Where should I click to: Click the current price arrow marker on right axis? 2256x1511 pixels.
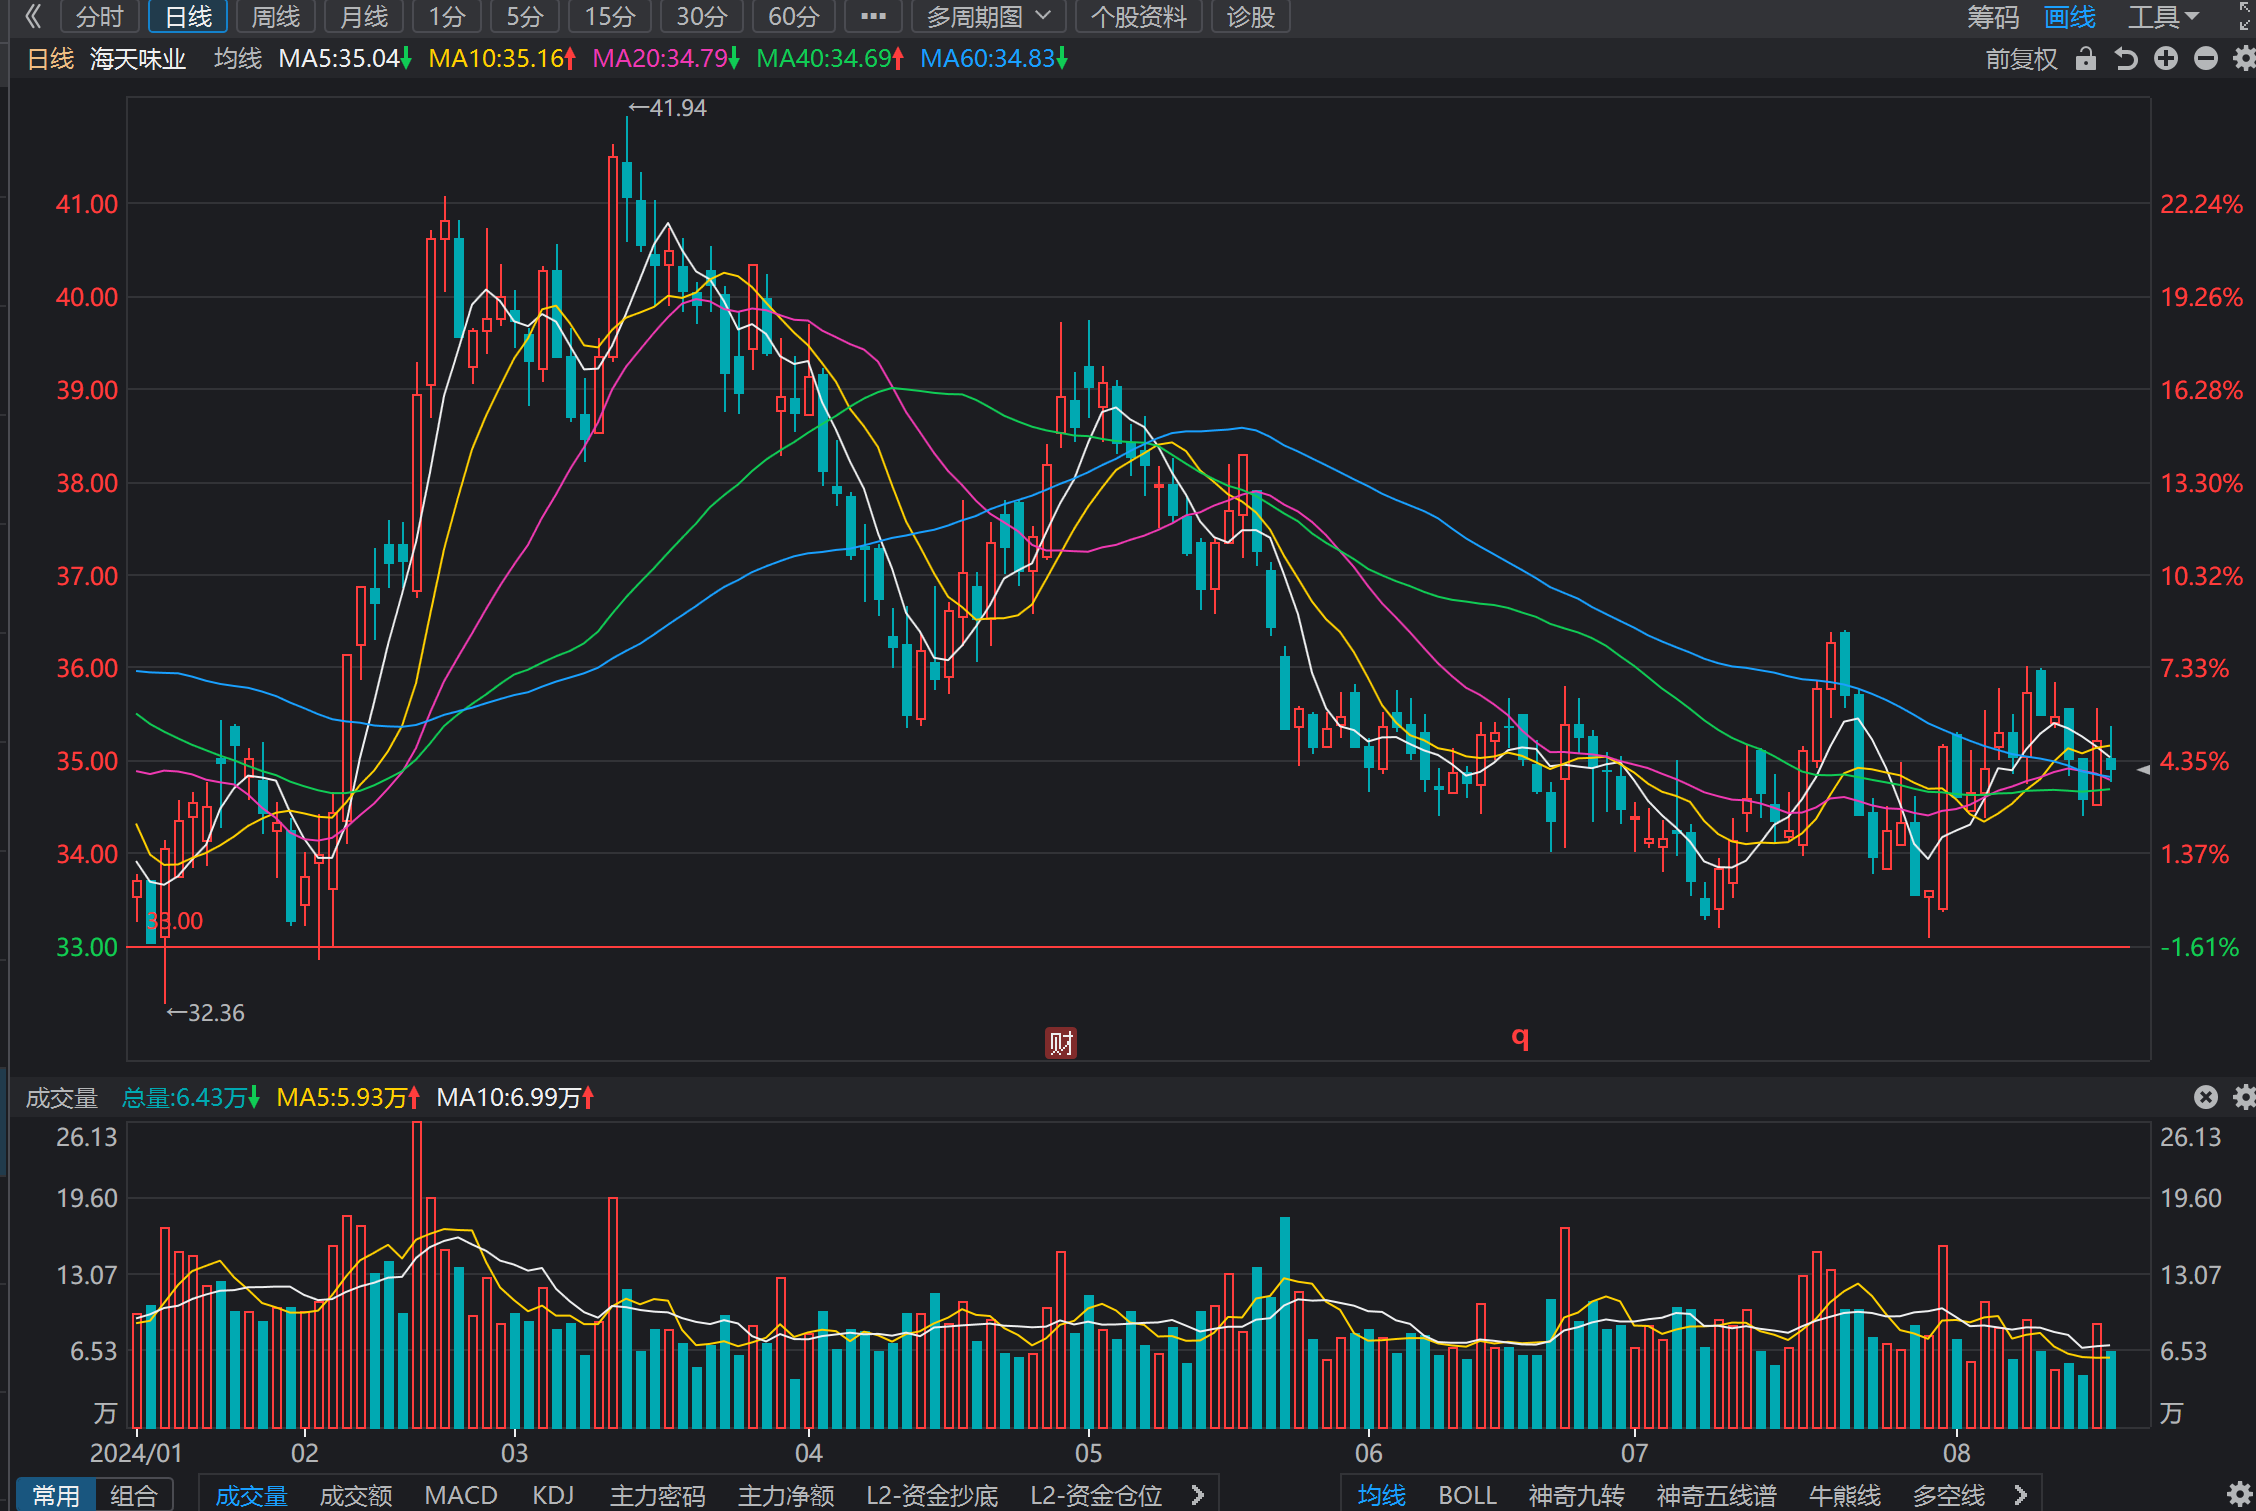tap(2143, 769)
